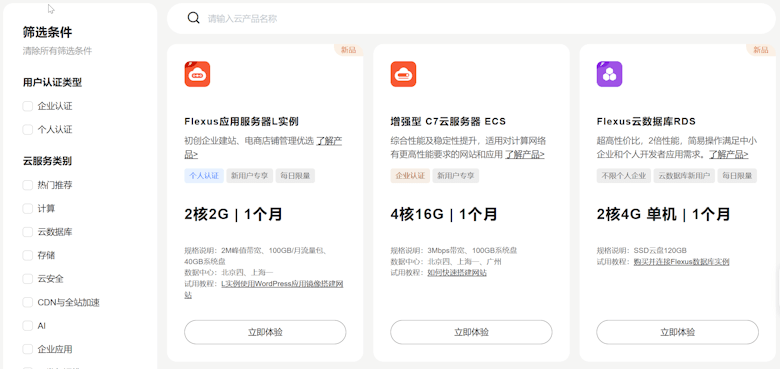The image size is (780, 369).
Task: Click the Flexus应用服务器L实例 title
Action: coord(241,121)
